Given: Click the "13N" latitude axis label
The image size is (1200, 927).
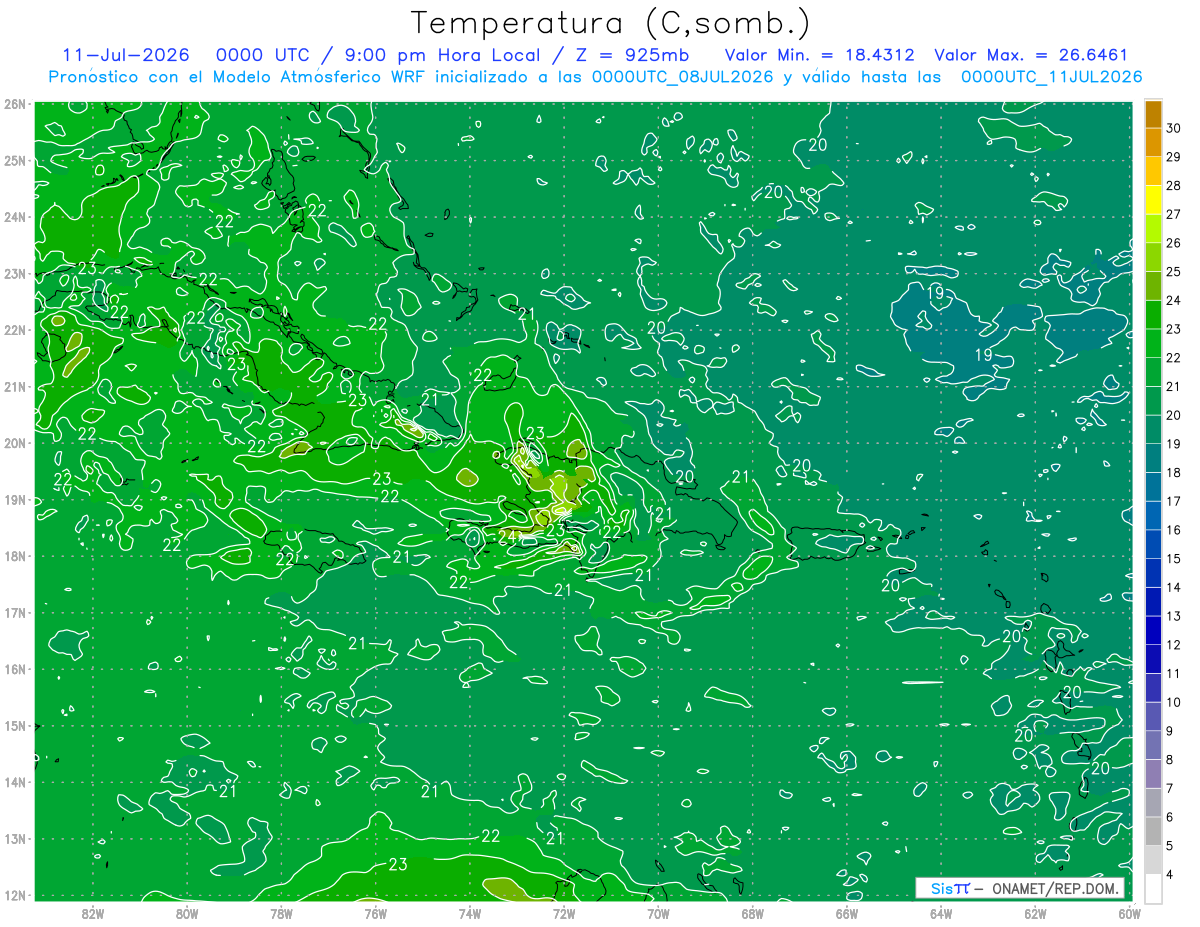Looking at the screenshot, I should 15,839.
